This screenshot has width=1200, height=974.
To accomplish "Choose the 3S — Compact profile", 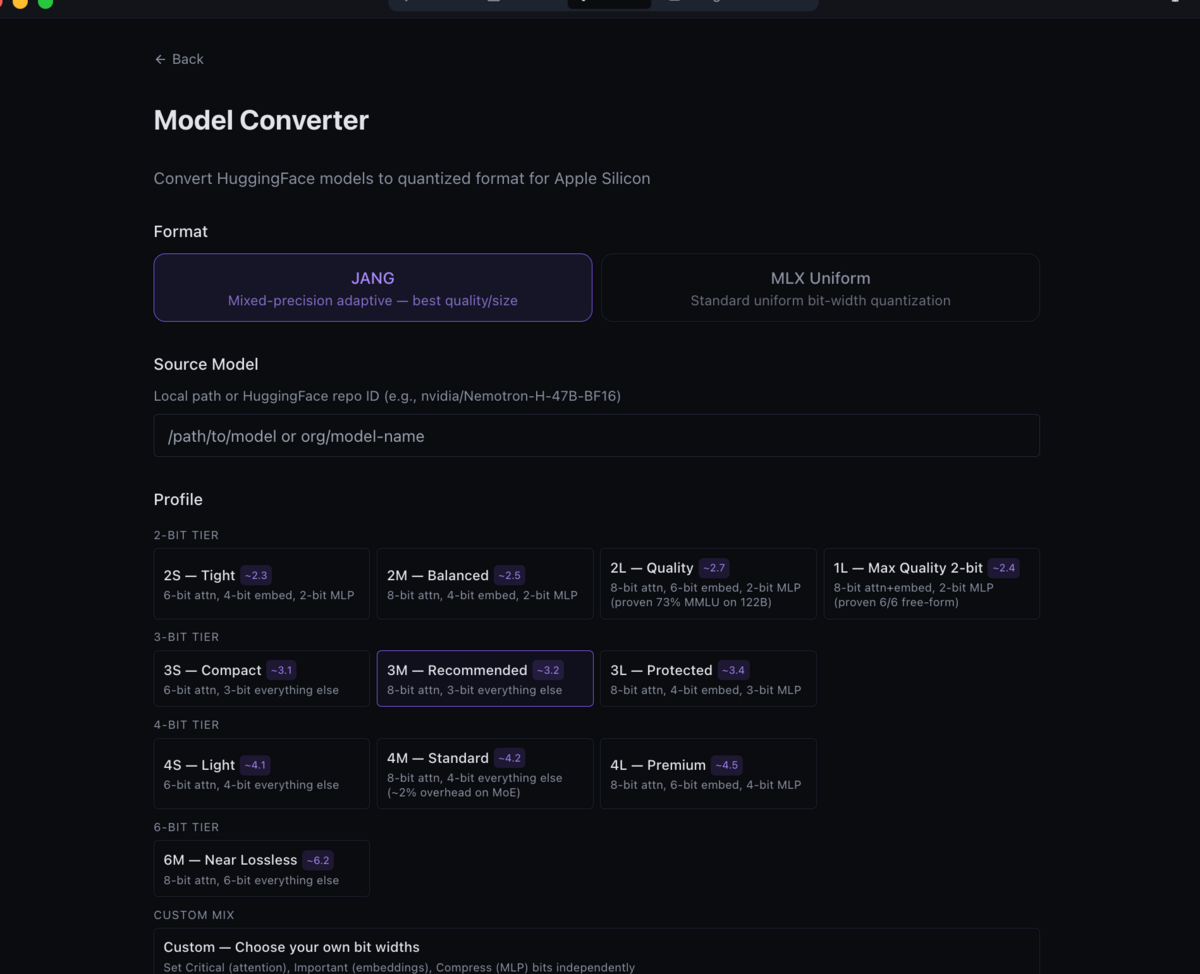I will pos(261,679).
